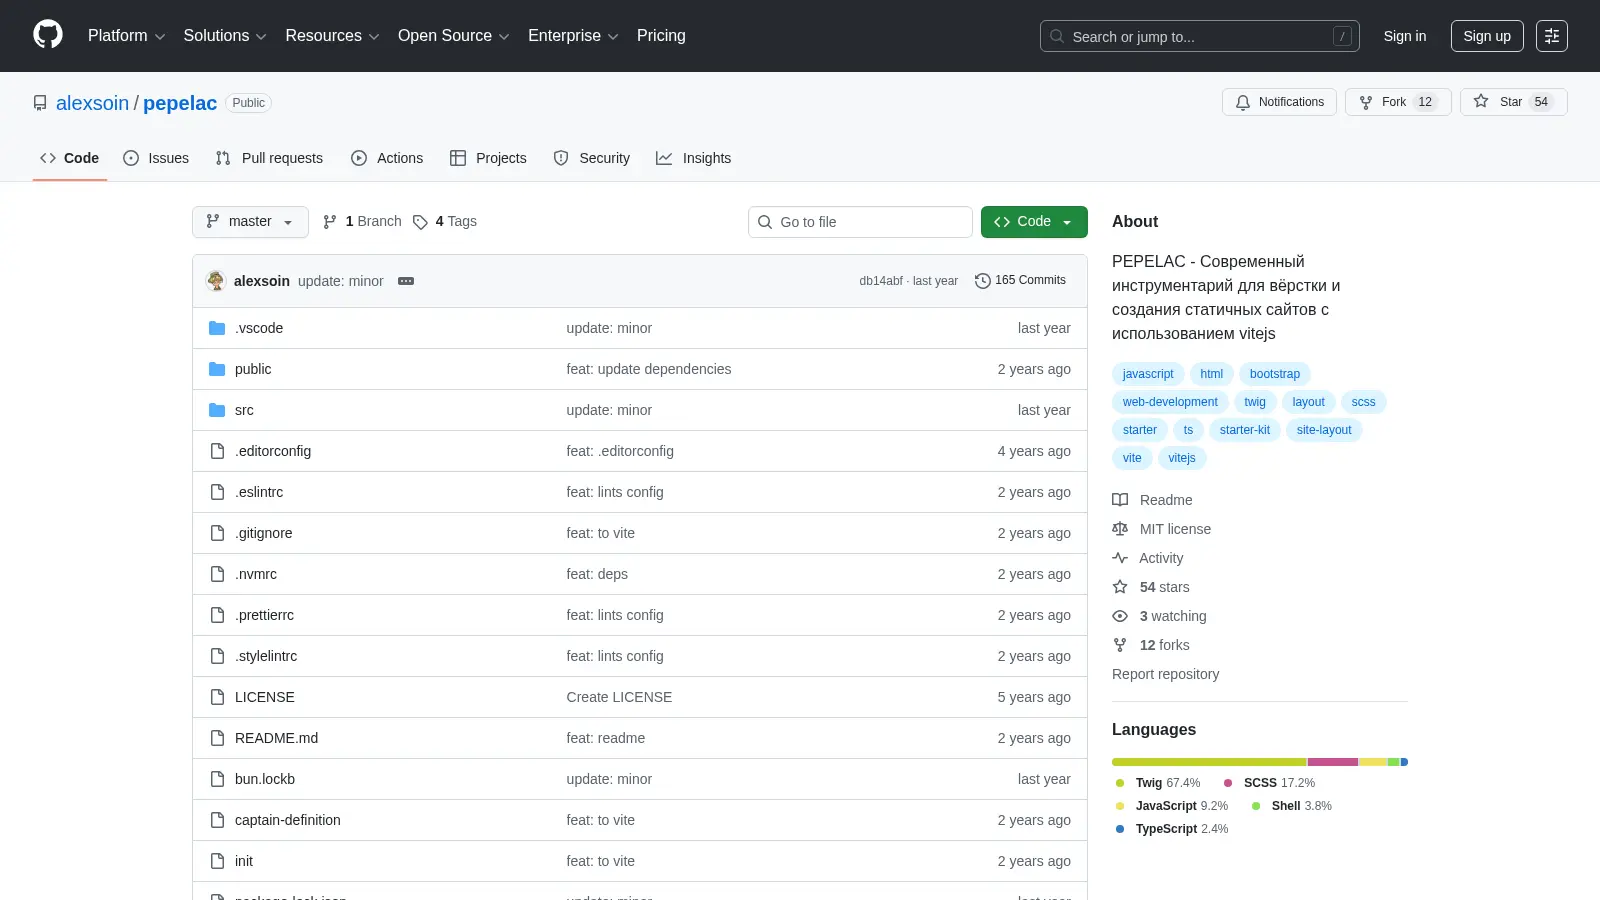Open alexsoin user profile link
The height and width of the screenshot is (900, 1600).
pyautogui.click(x=92, y=103)
